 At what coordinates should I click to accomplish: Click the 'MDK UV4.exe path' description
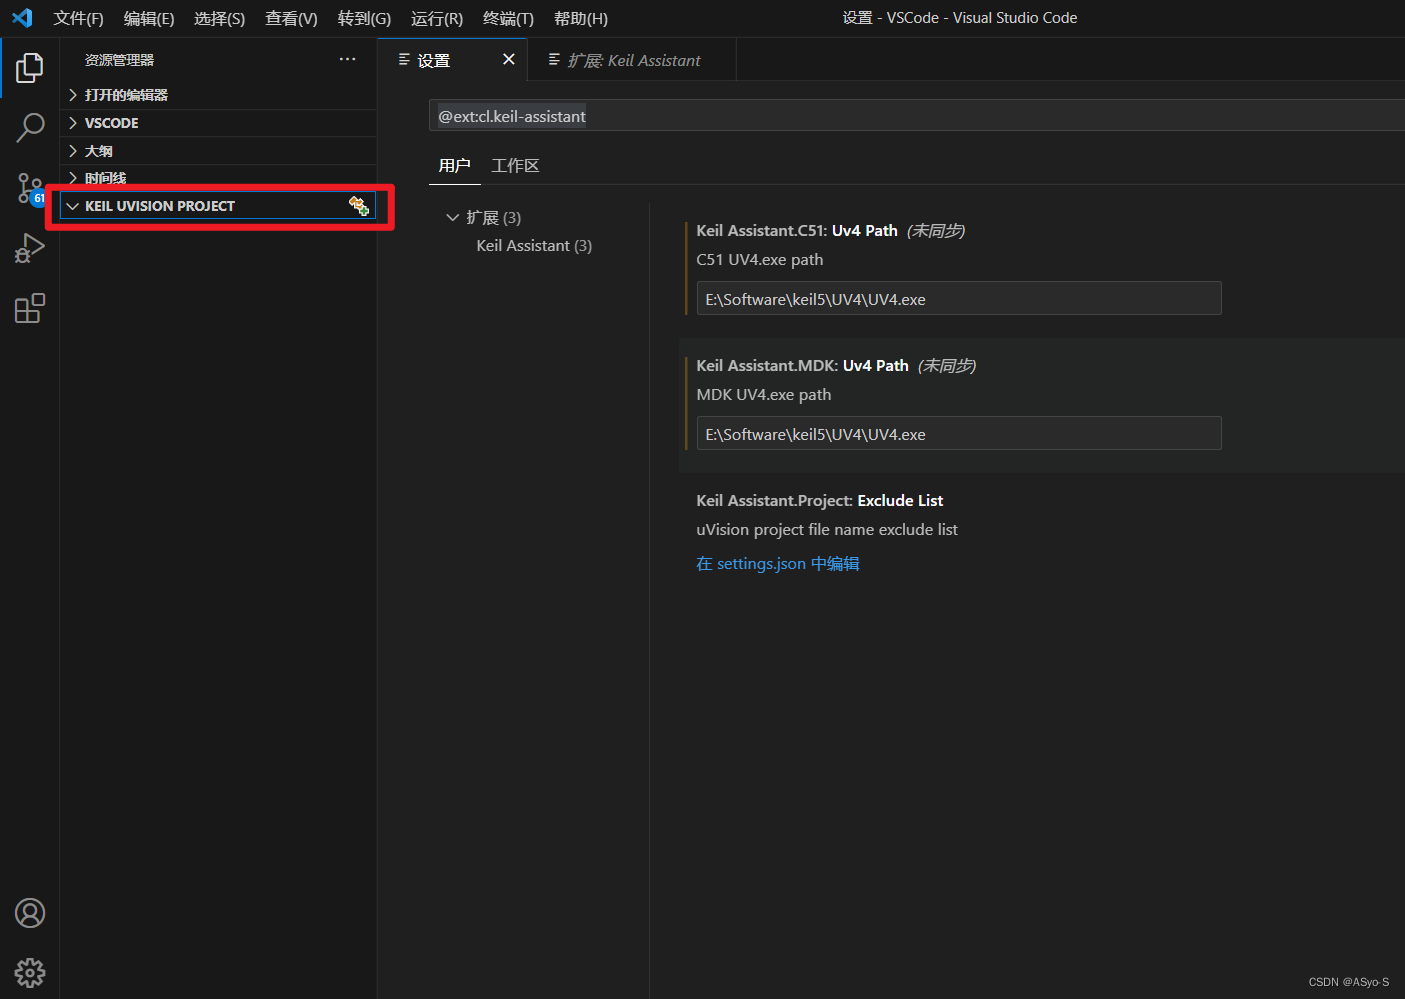(x=764, y=395)
